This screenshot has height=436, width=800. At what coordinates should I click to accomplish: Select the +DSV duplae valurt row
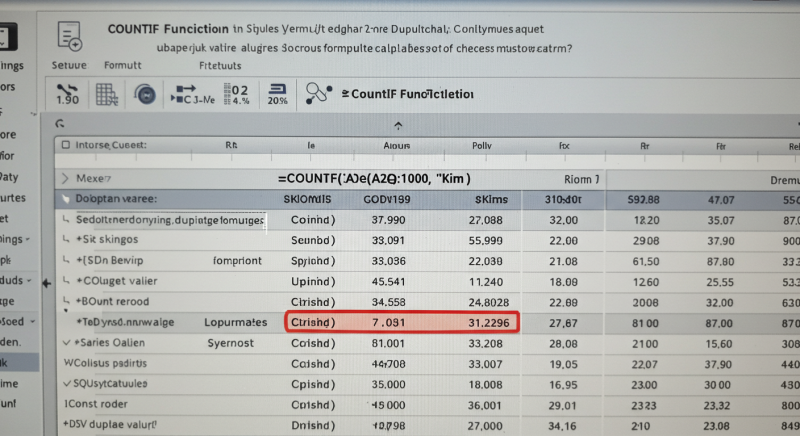click(x=110, y=424)
